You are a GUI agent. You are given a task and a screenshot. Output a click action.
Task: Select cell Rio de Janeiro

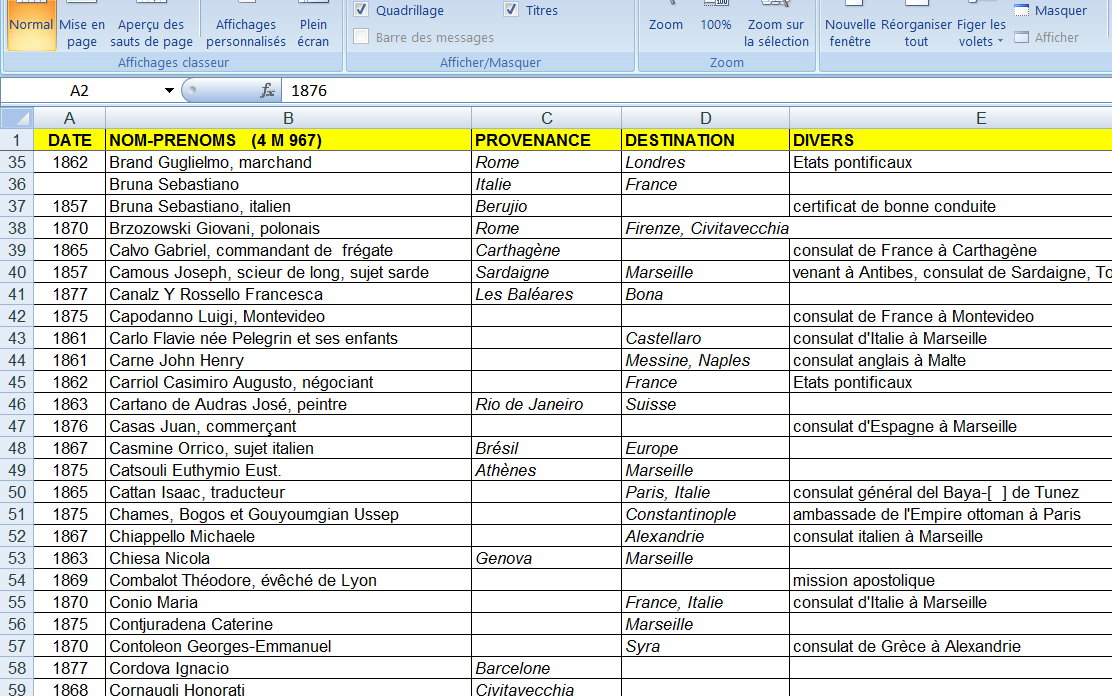(546, 404)
